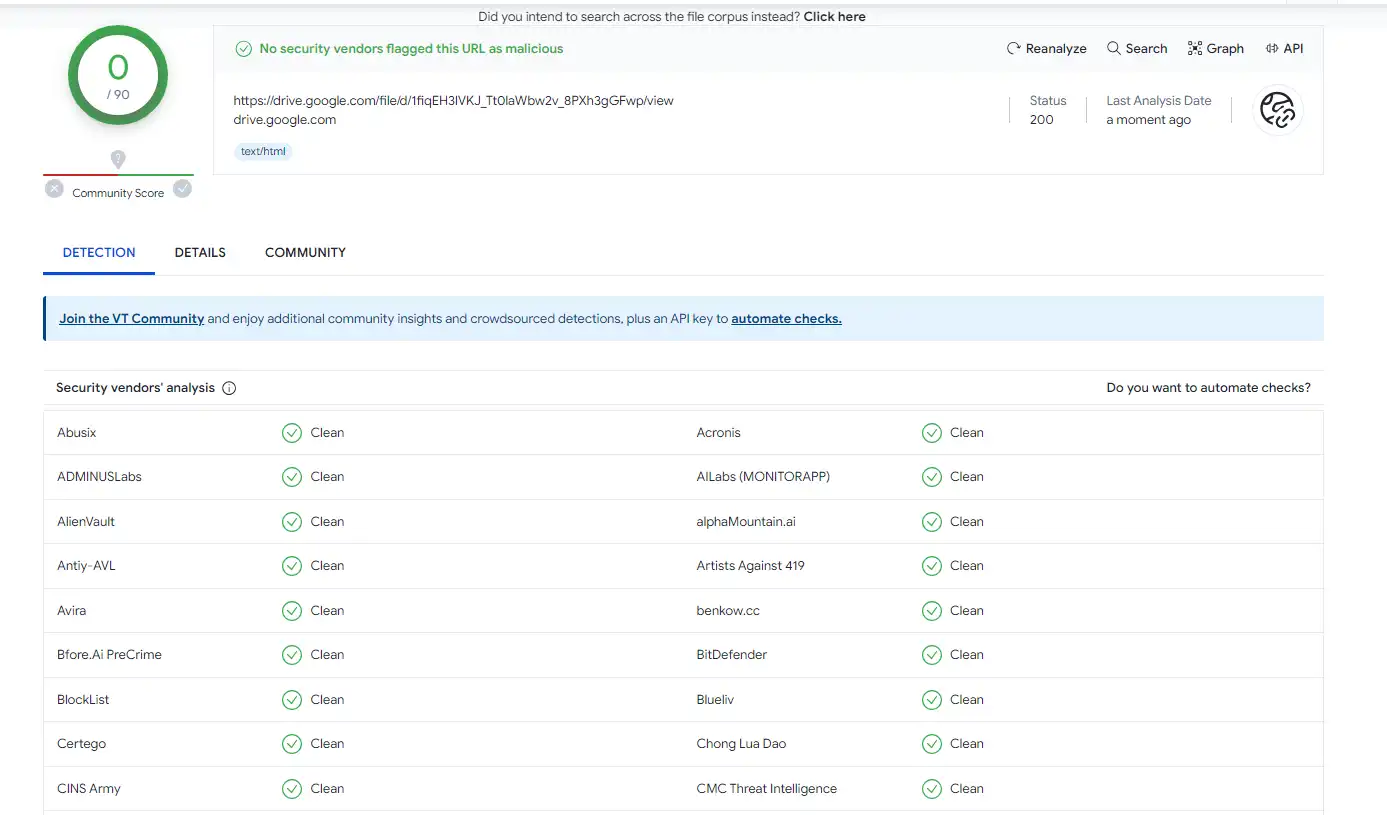Click the API brackets icon

(x=1272, y=48)
